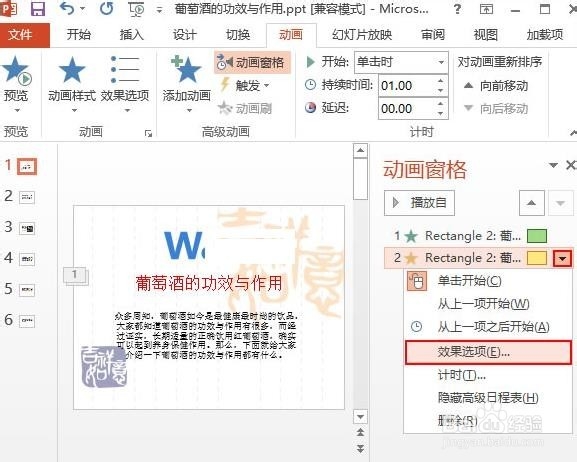
Task: Click the scroll down arrow of slide scrollbar
Action: click(x=360, y=416)
